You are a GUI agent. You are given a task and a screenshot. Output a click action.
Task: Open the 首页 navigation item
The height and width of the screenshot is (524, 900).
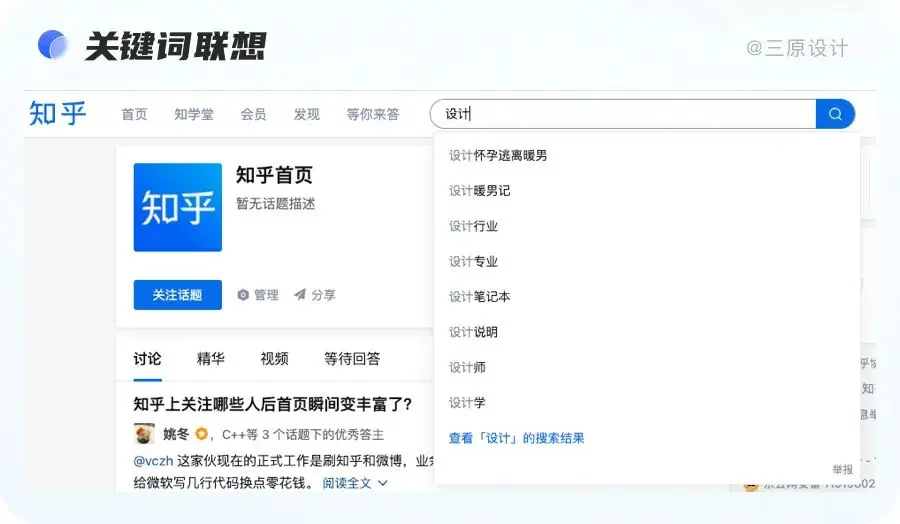[x=134, y=114]
